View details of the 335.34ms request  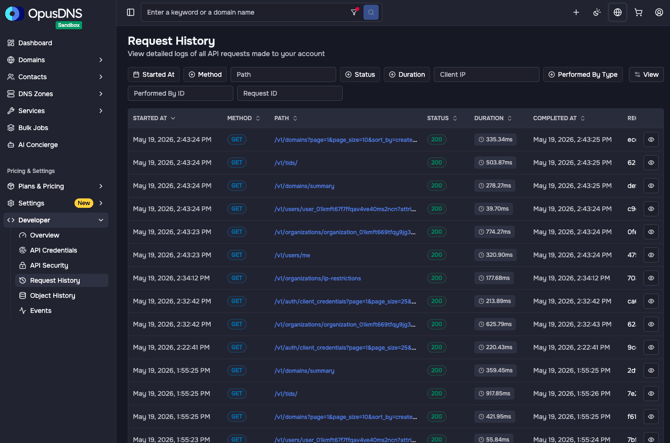point(651,140)
